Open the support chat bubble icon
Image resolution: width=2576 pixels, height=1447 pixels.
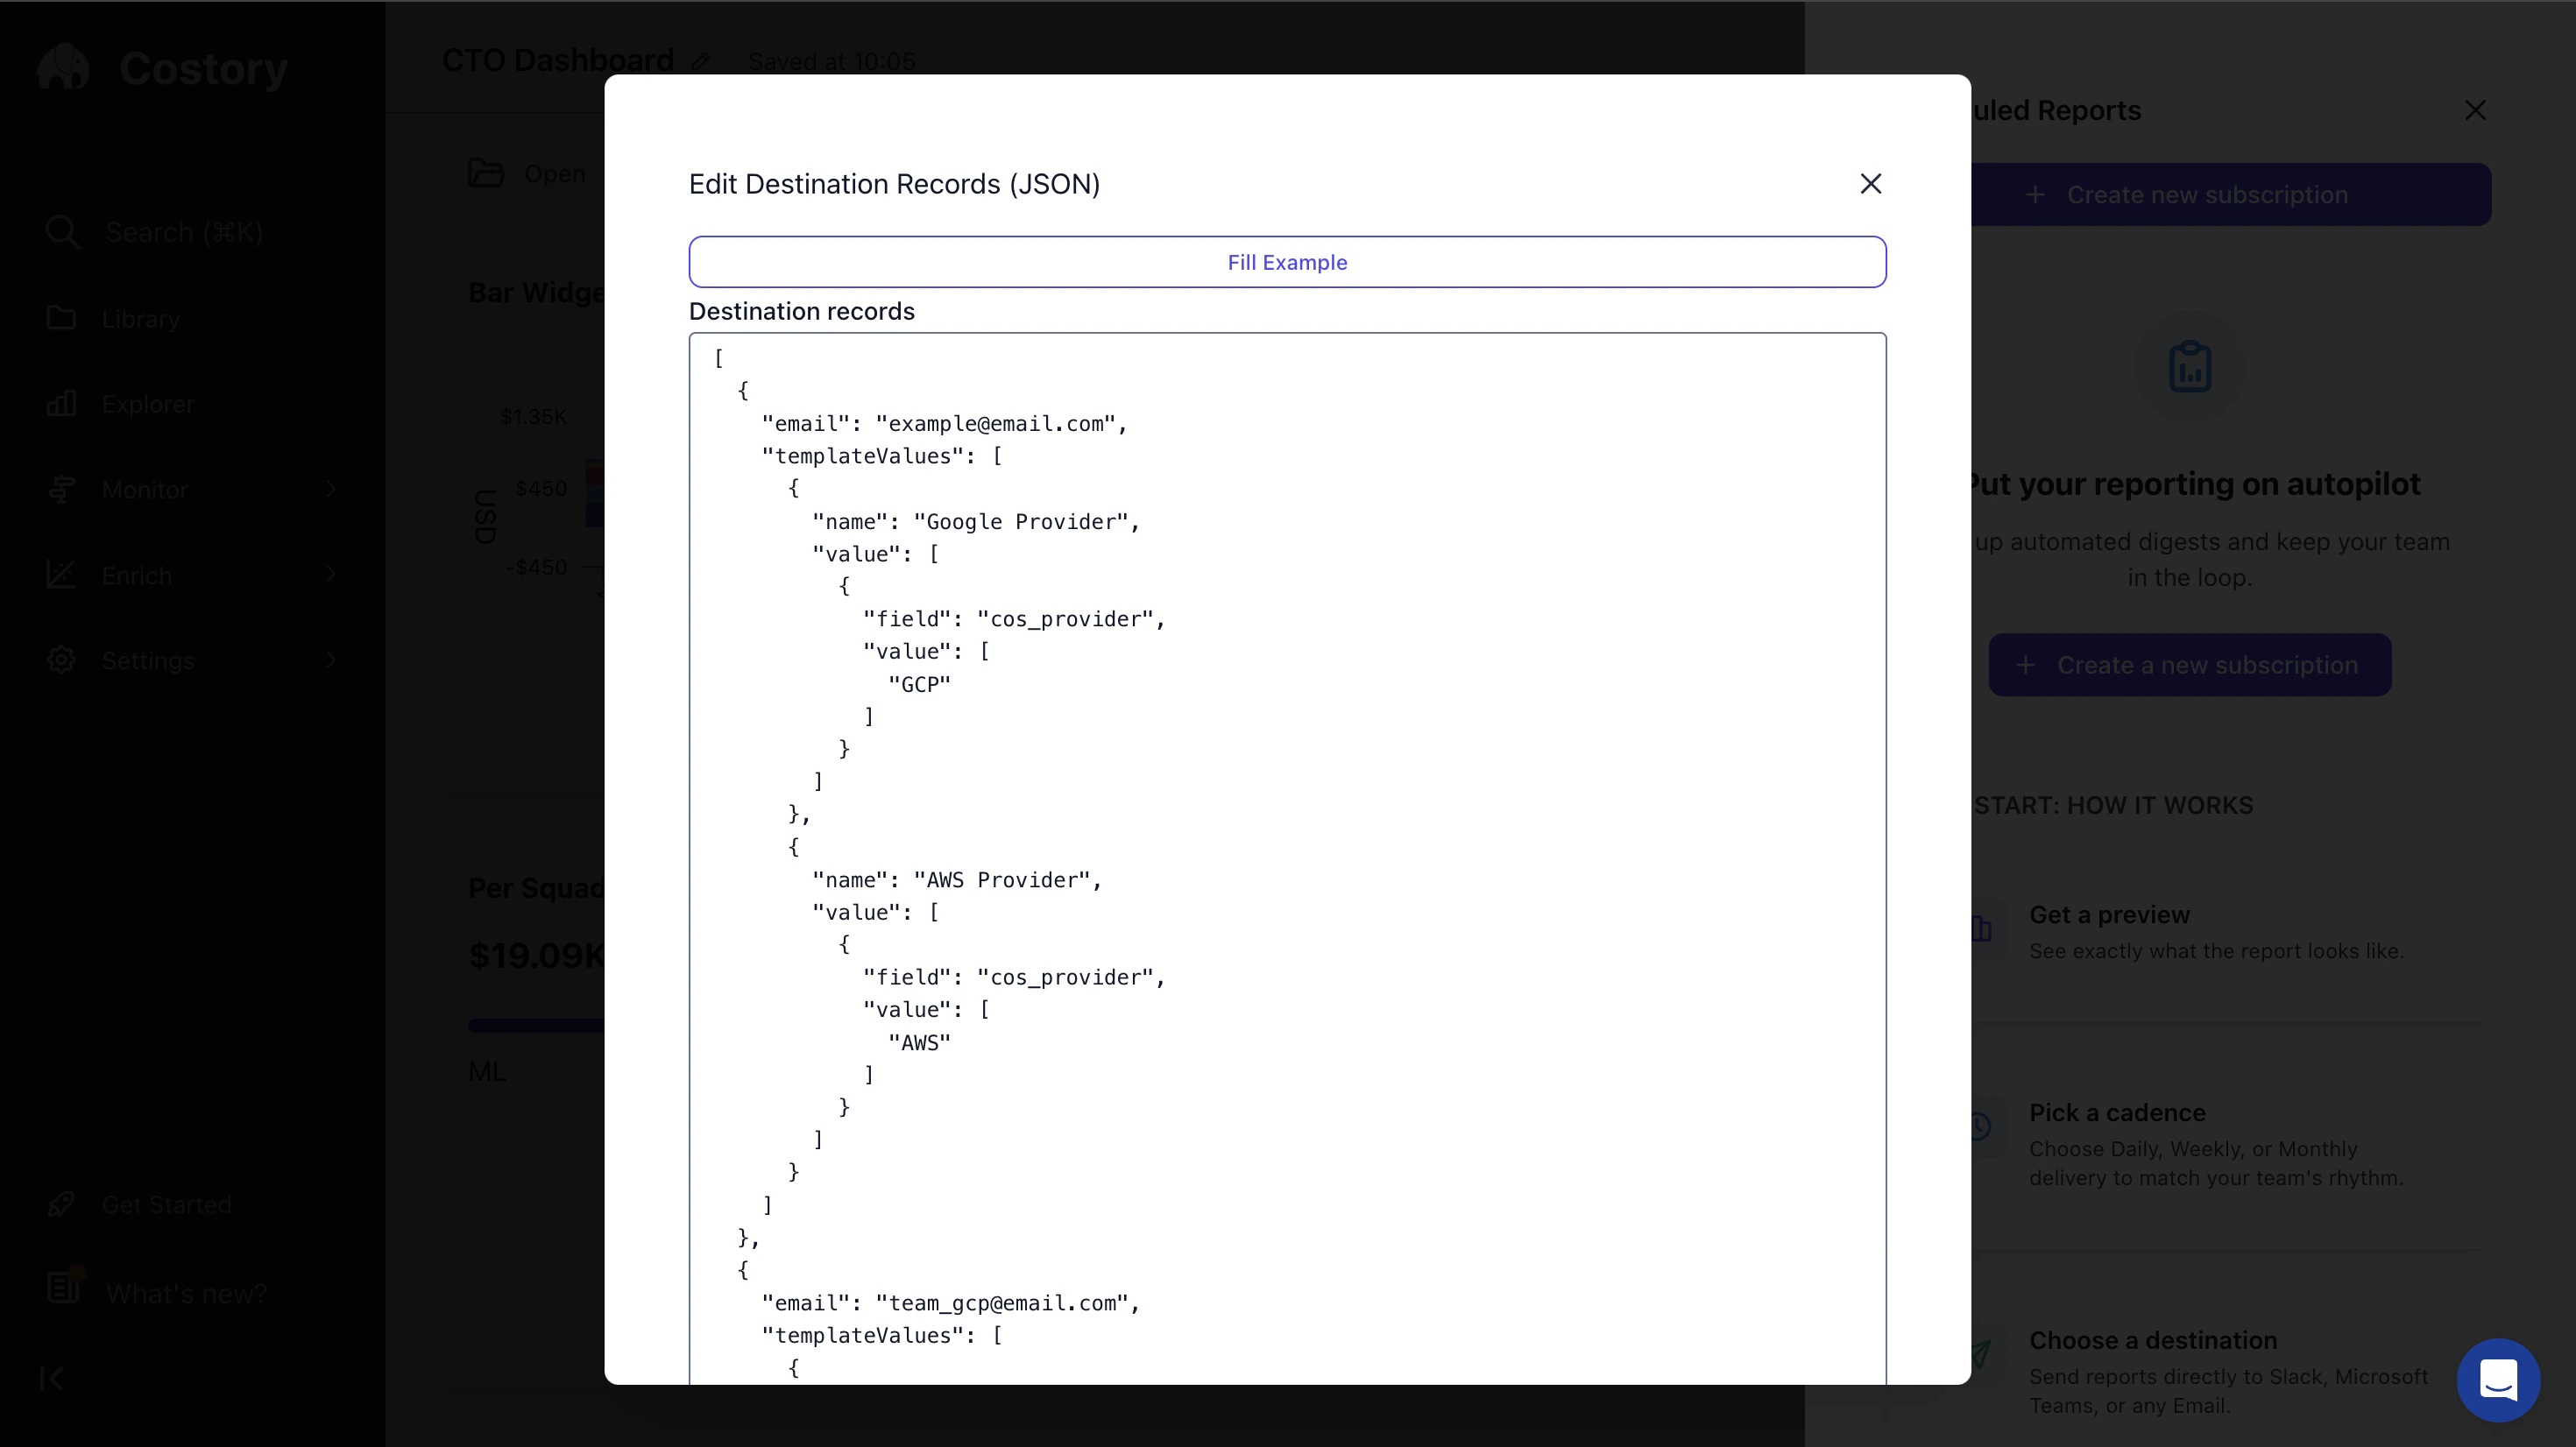pyautogui.click(x=2497, y=1381)
